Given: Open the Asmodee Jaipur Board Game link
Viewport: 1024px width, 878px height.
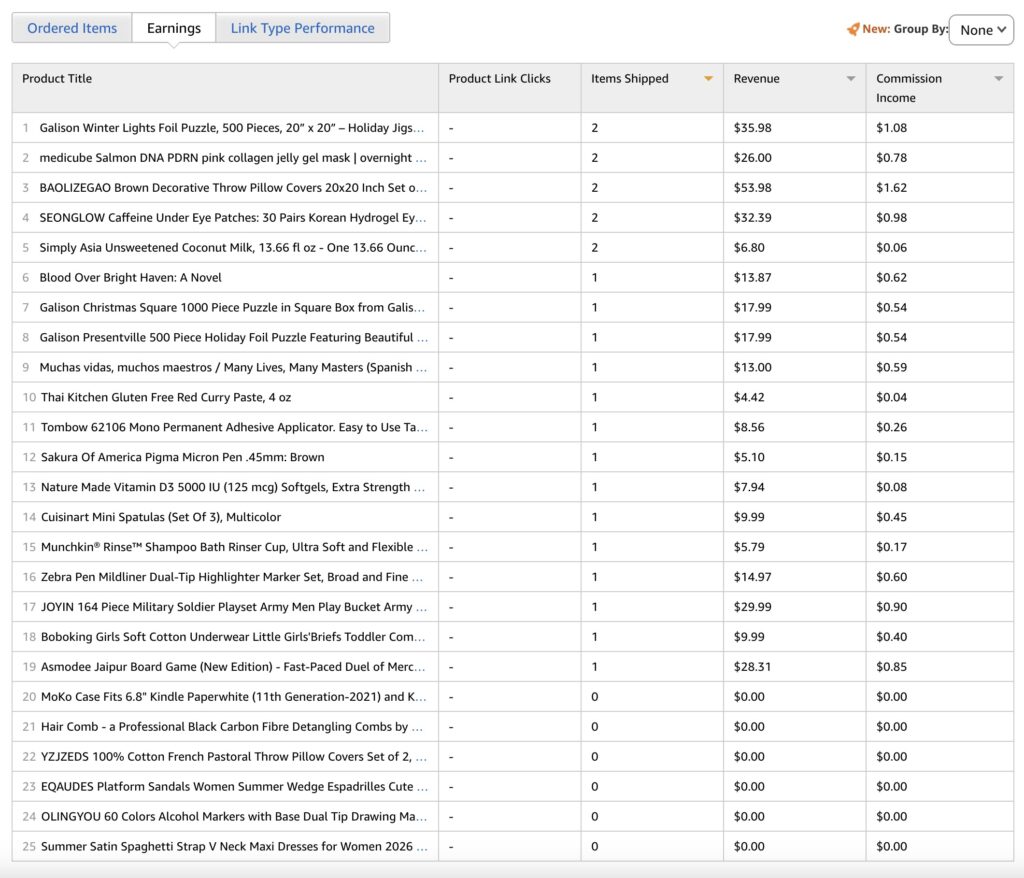Looking at the screenshot, I should pos(234,667).
